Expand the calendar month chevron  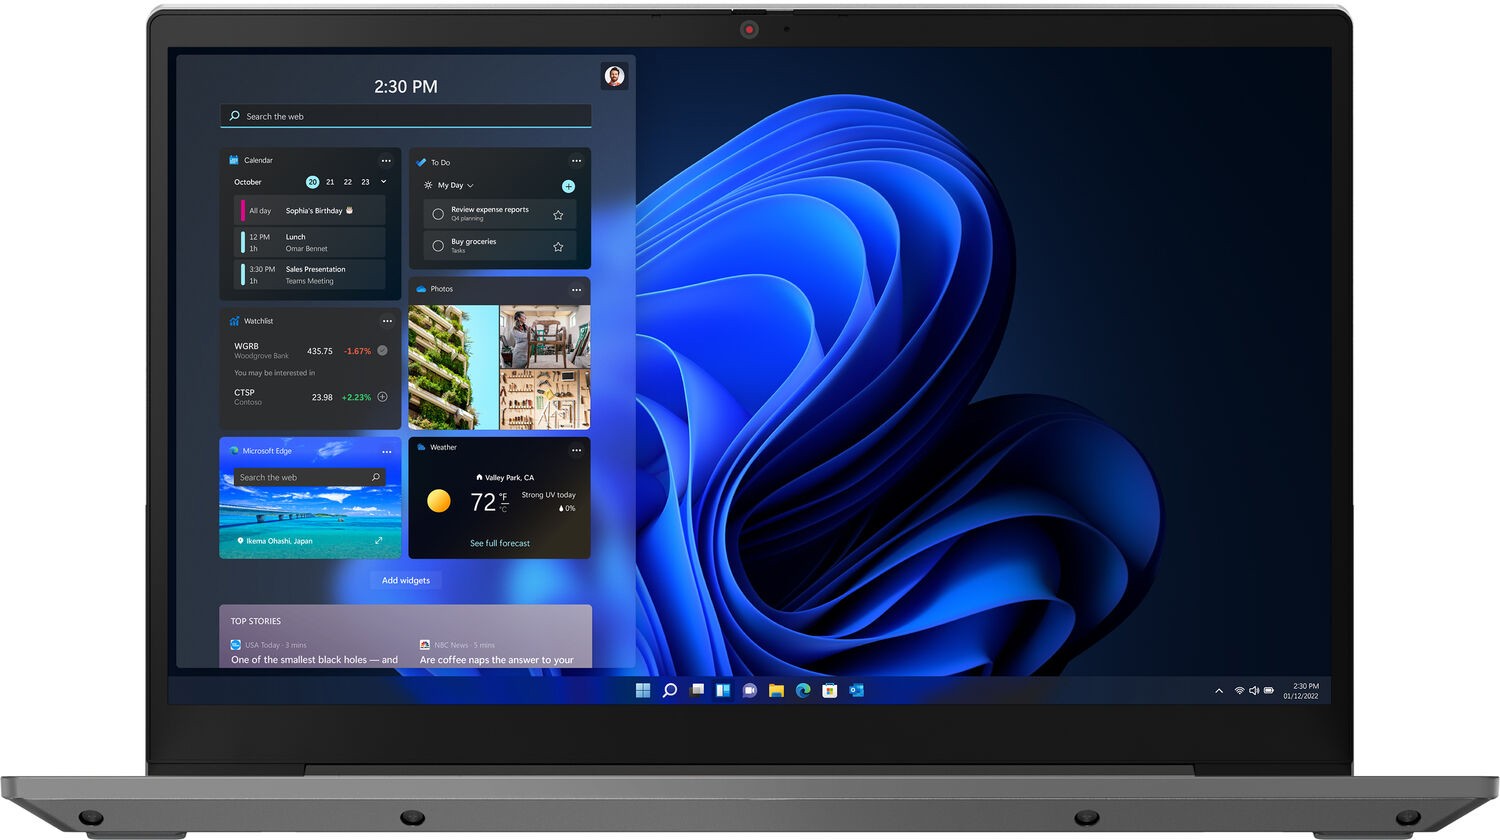pos(384,182)
